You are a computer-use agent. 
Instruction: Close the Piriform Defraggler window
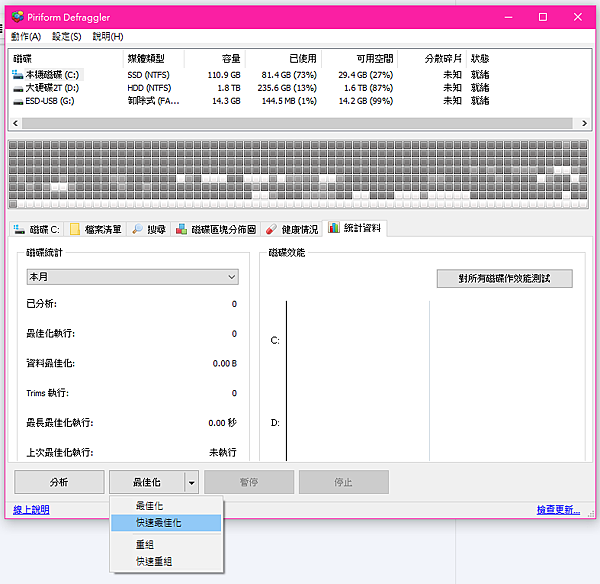point(577,17)
